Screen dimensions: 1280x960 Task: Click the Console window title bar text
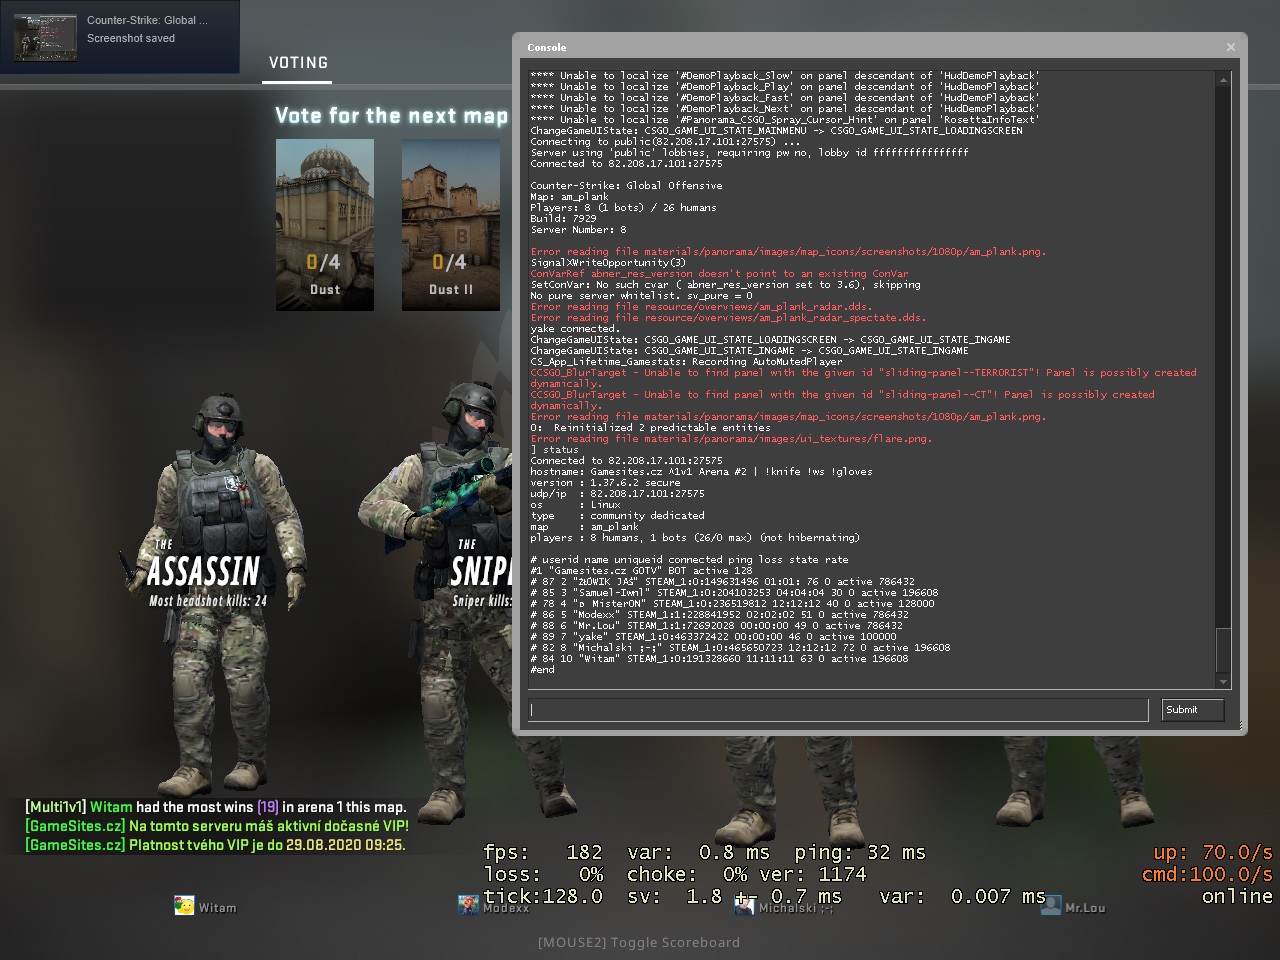547,47
